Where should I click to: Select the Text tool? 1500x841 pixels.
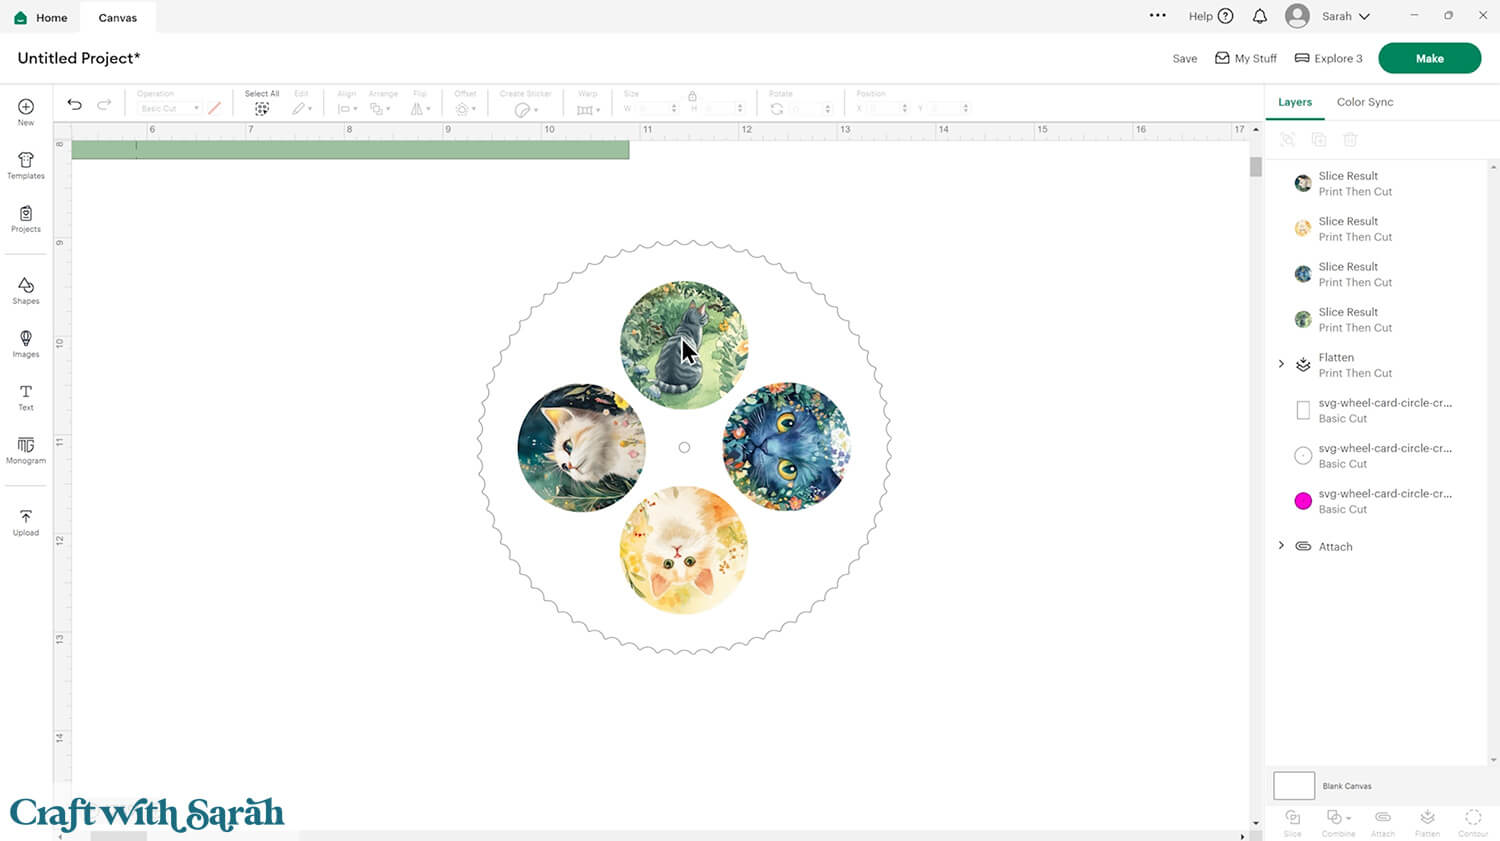coord(26,397)
